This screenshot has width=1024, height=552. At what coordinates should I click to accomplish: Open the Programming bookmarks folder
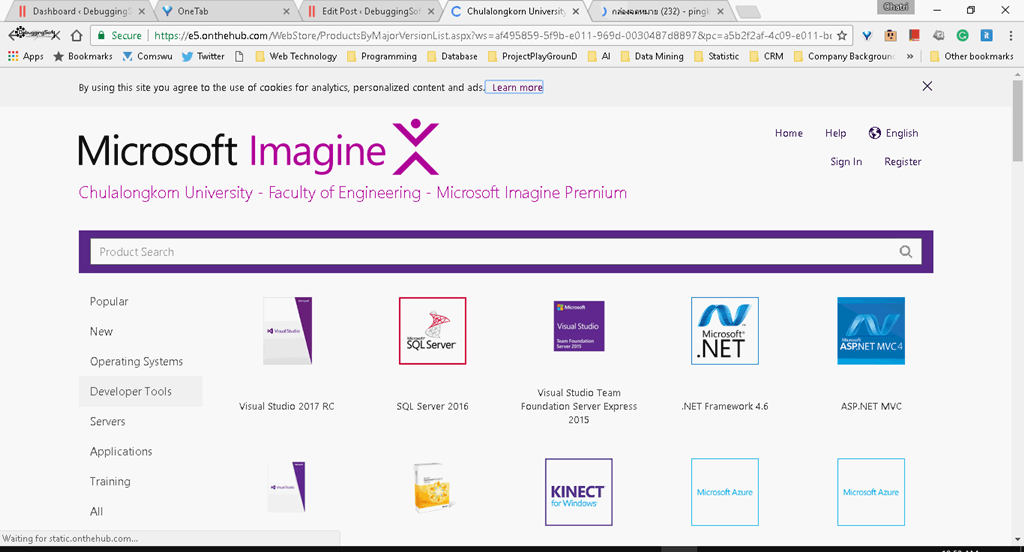pos(382,56)
